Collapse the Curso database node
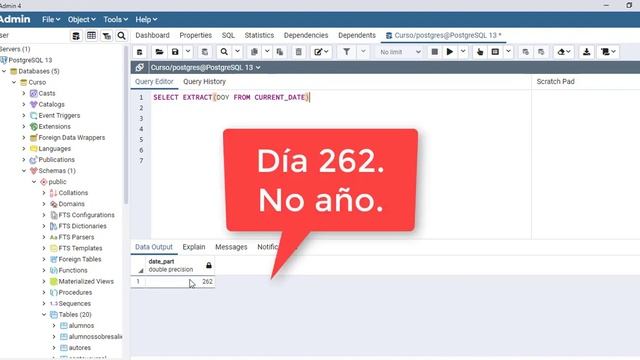This screenshot has width=640, height=360. 14,82
